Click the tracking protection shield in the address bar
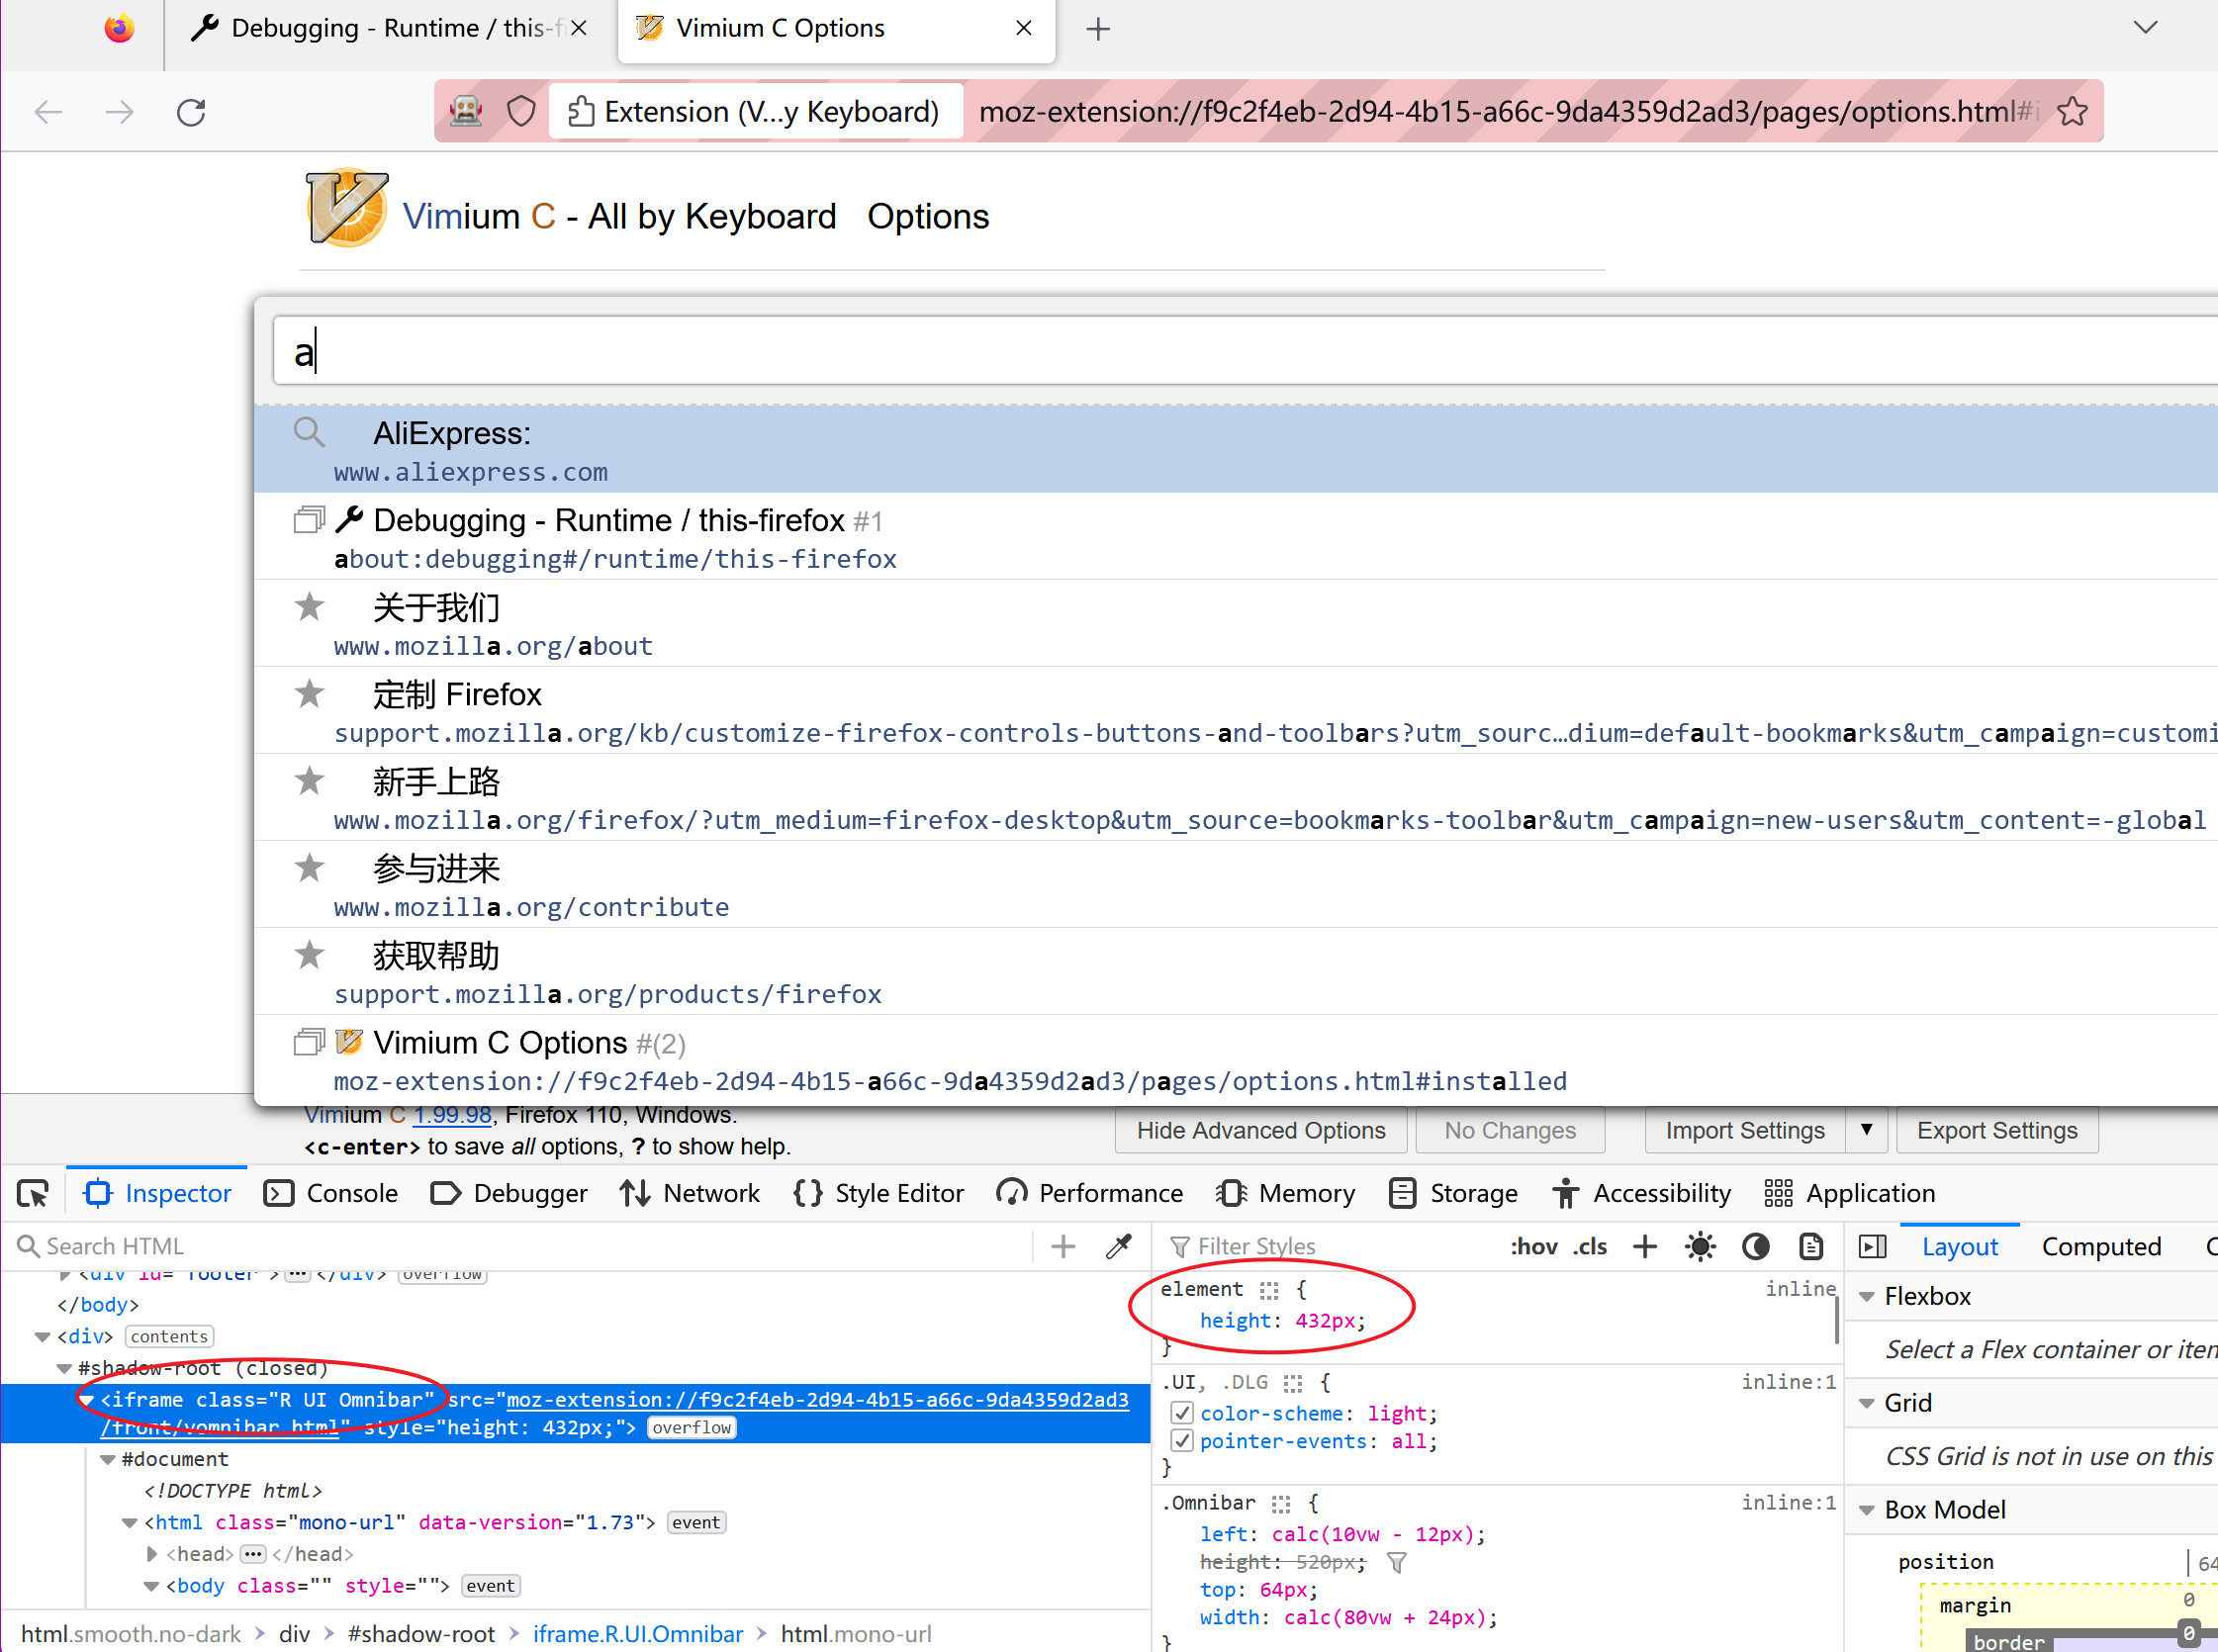Image resolution: width=2218 pixels, height=1652 pixels. point(521,111)
